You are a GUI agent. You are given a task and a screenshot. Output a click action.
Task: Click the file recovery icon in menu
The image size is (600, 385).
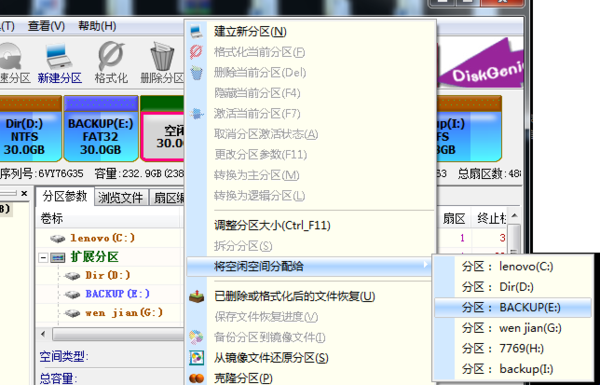[x=197, y=296]
